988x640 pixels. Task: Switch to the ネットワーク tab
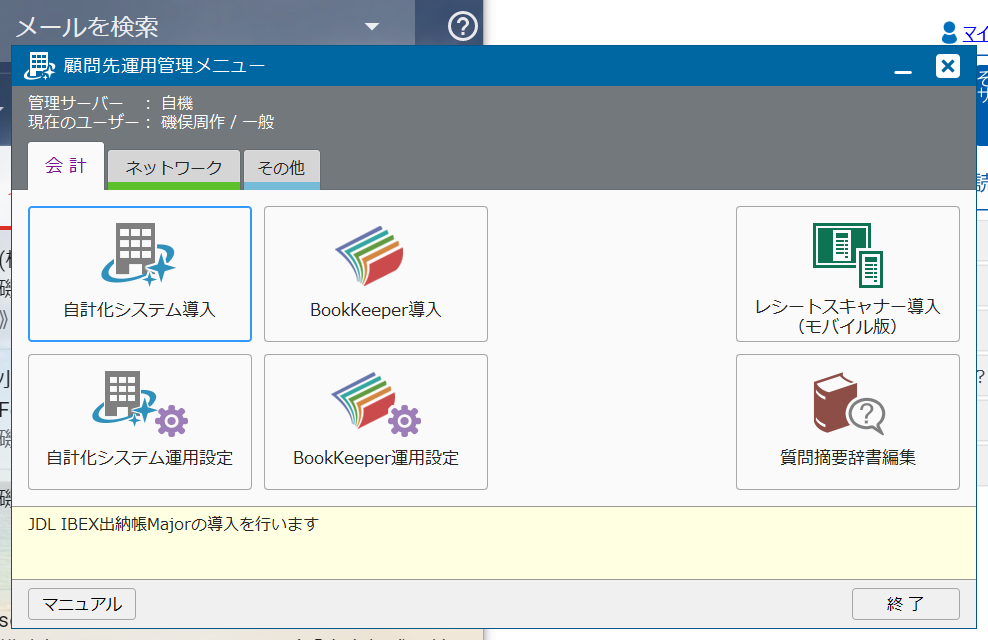coord(173,168)
